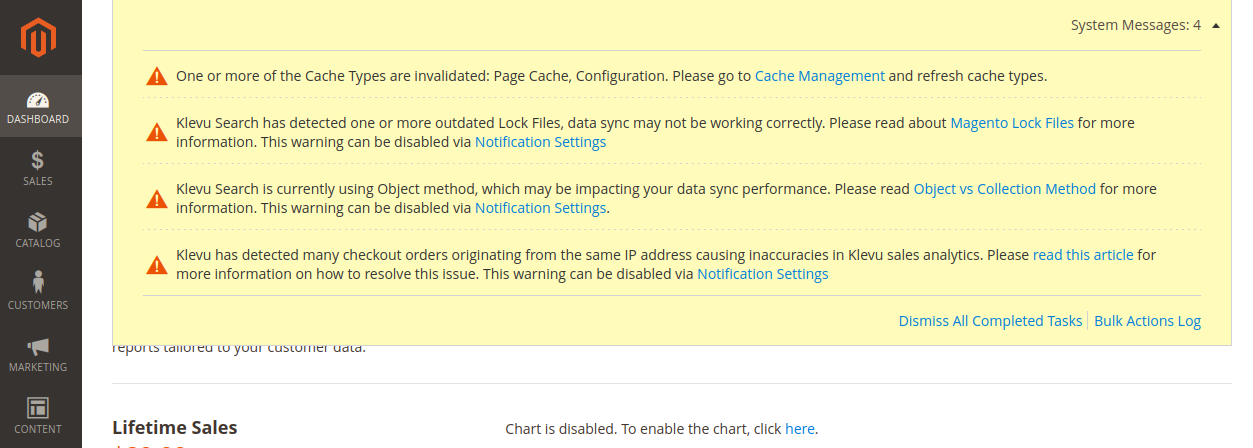Click the System Messages: 4 label
Viewport: 1253px width, 448px height.
pyautogui.click(x=1135, y=25)
